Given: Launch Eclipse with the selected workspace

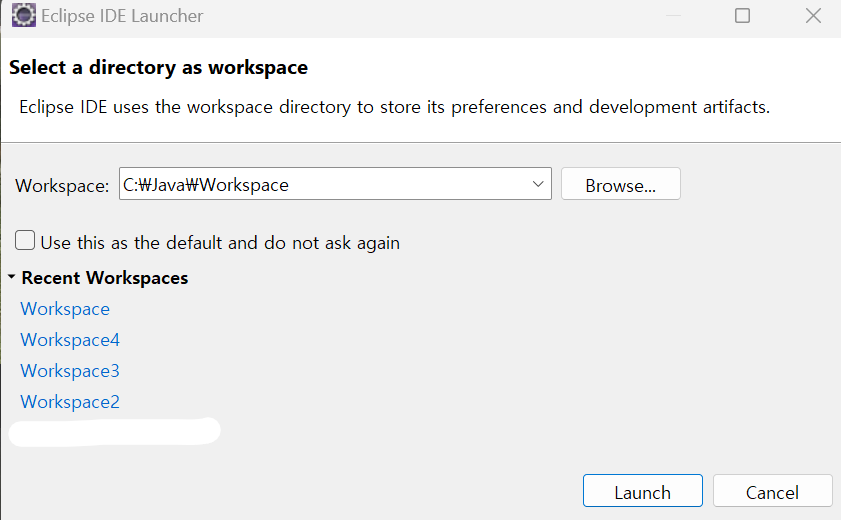Looking at the screenshot, I should tap(643, 491).
